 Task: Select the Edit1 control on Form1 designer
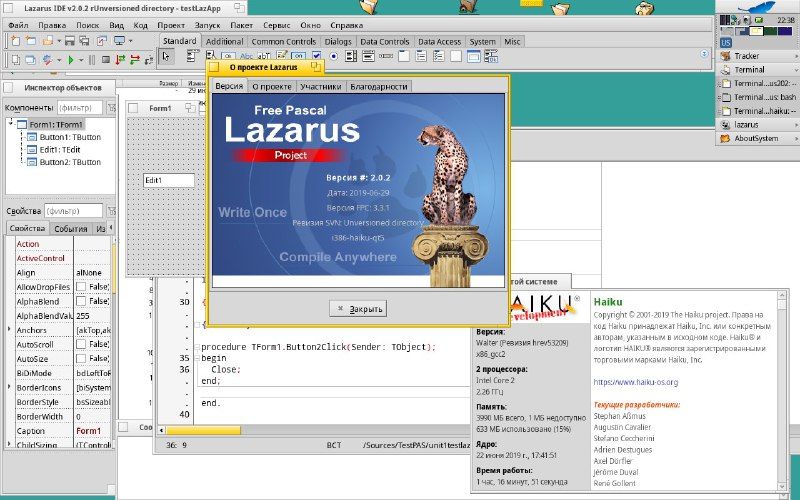click(x=169, y=180)
